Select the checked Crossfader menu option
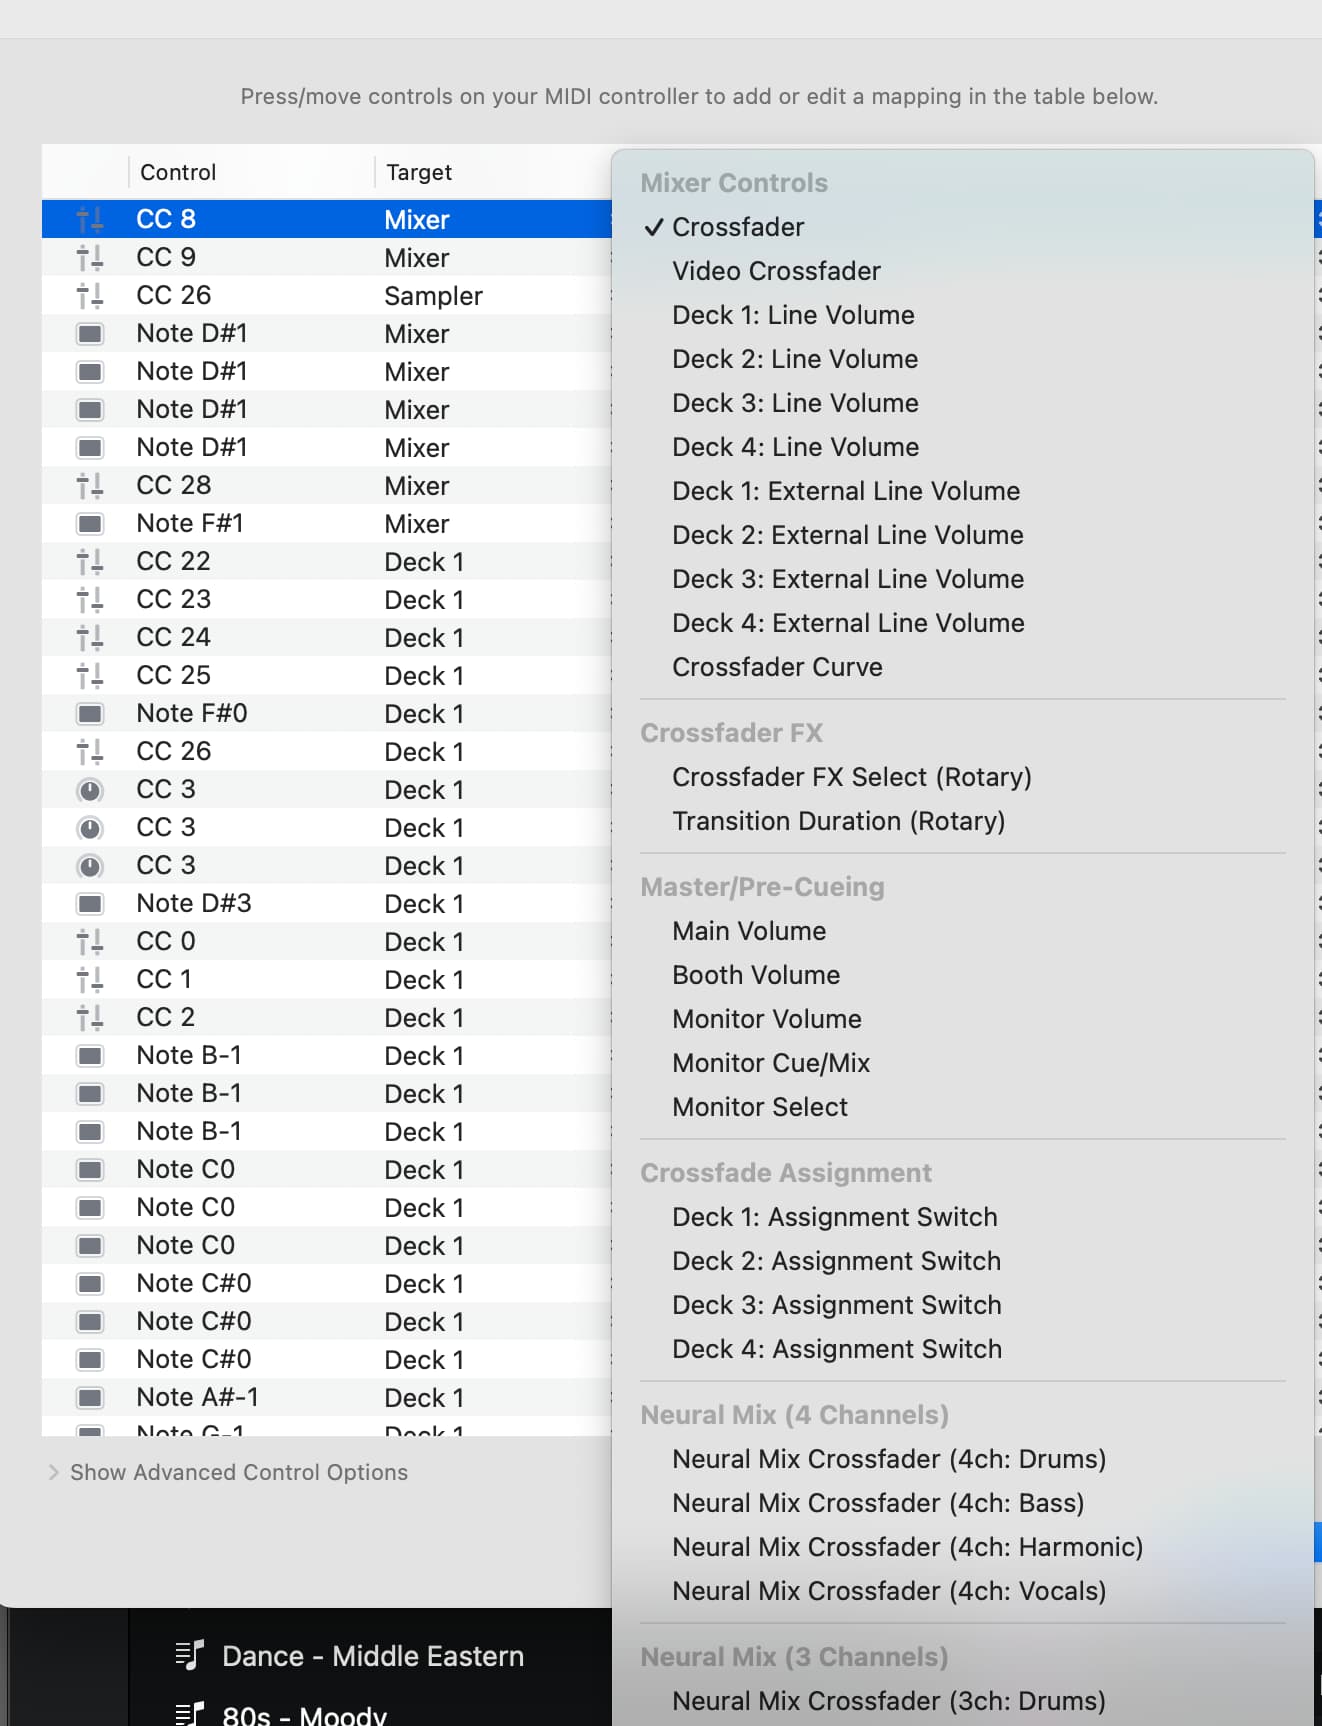 click(738, 227)
